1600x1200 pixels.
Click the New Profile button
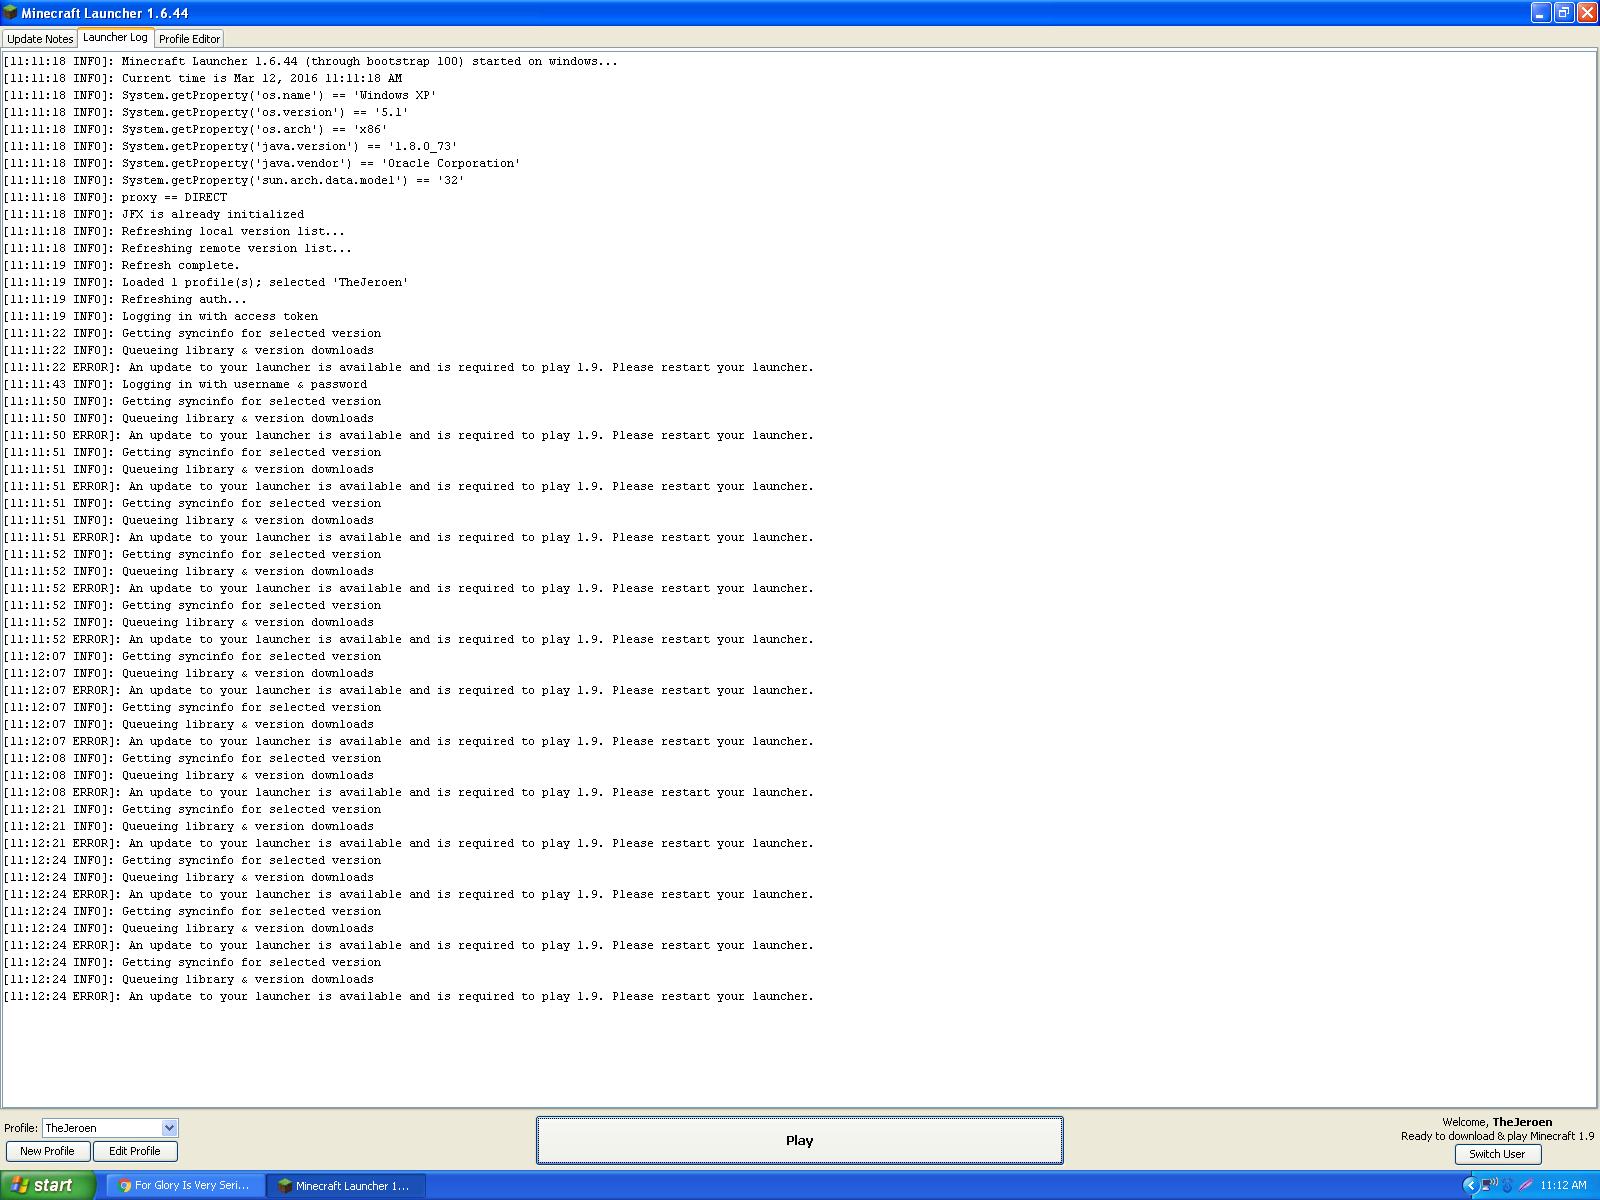pos(47,1151)
